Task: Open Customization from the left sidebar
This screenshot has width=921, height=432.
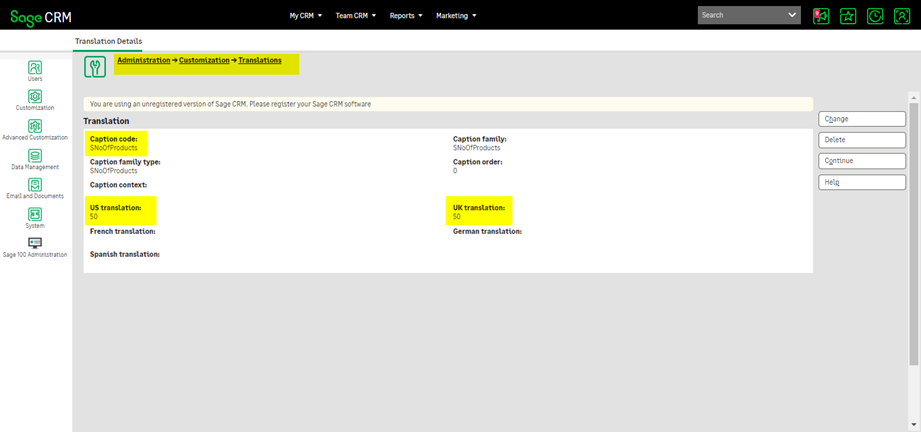Action: 35,97
